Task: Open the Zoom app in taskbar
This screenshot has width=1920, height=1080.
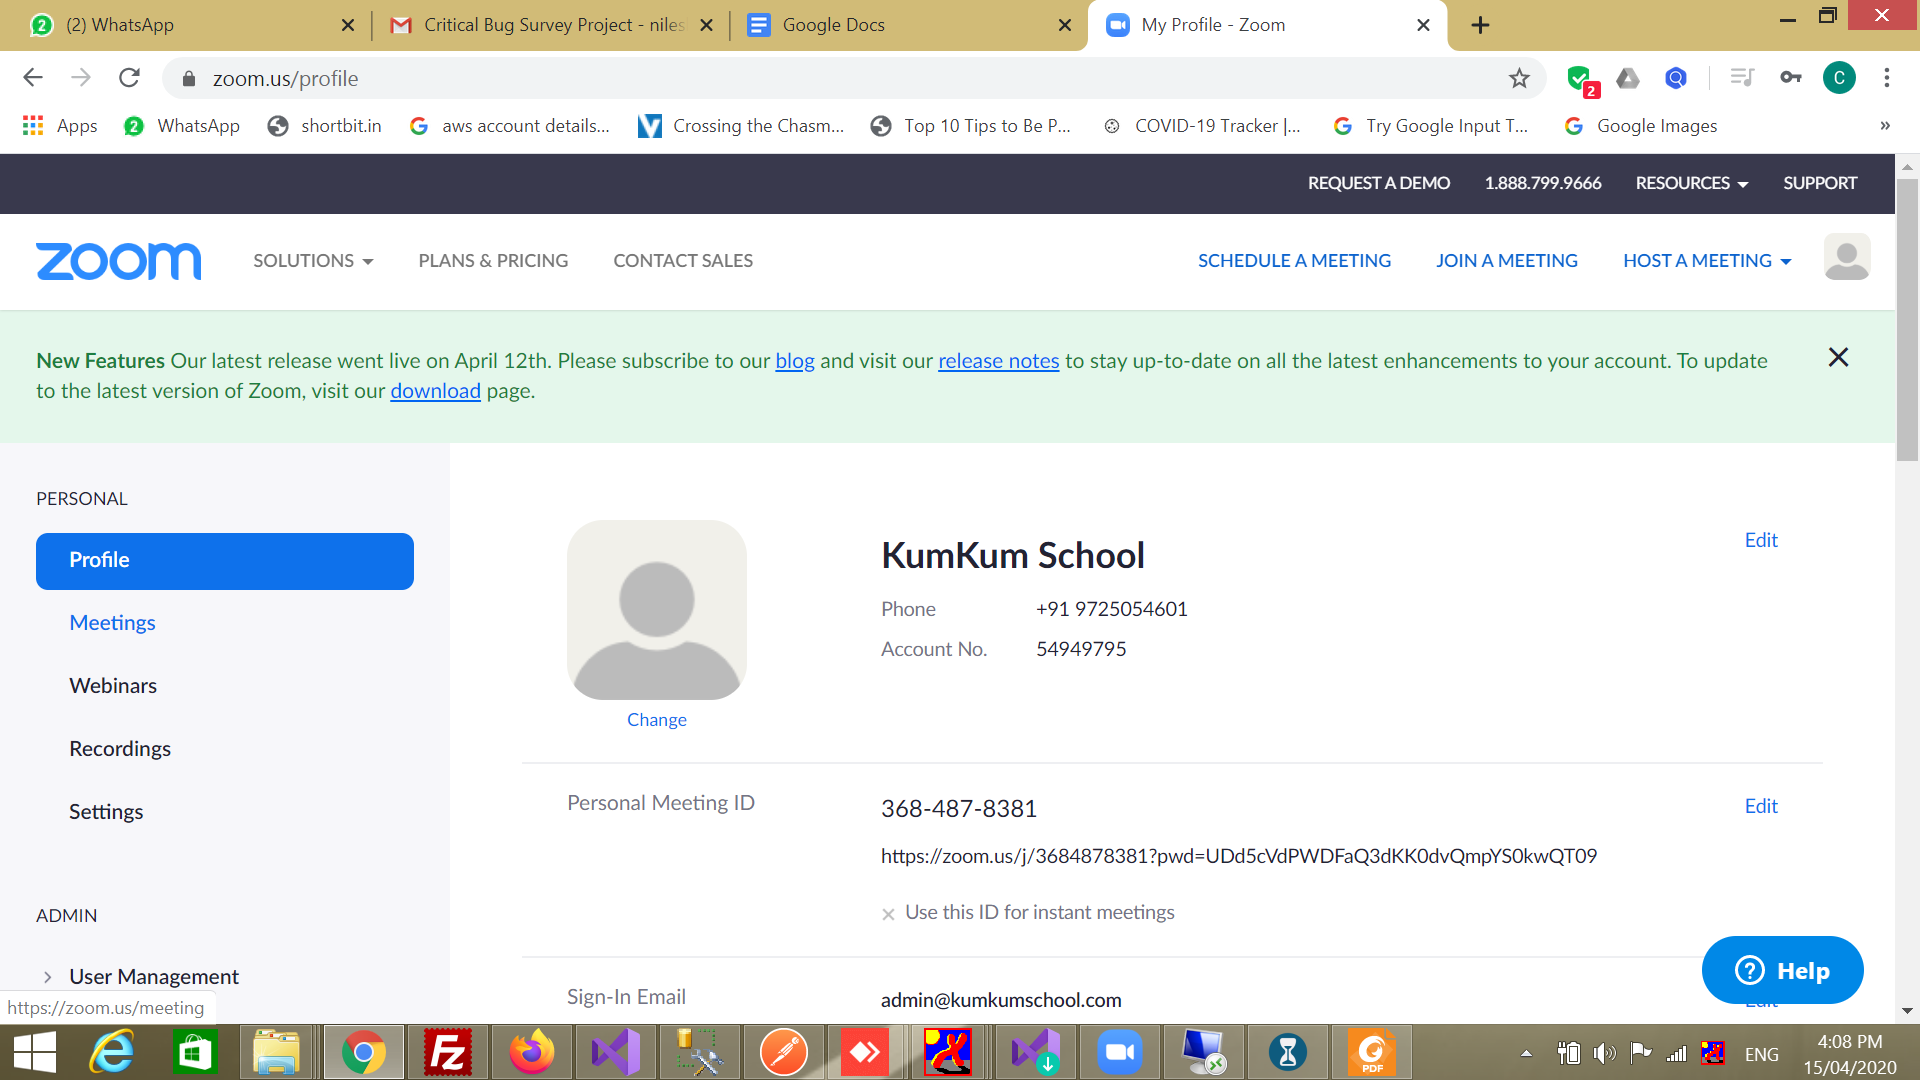Action: point(1119,1052)
